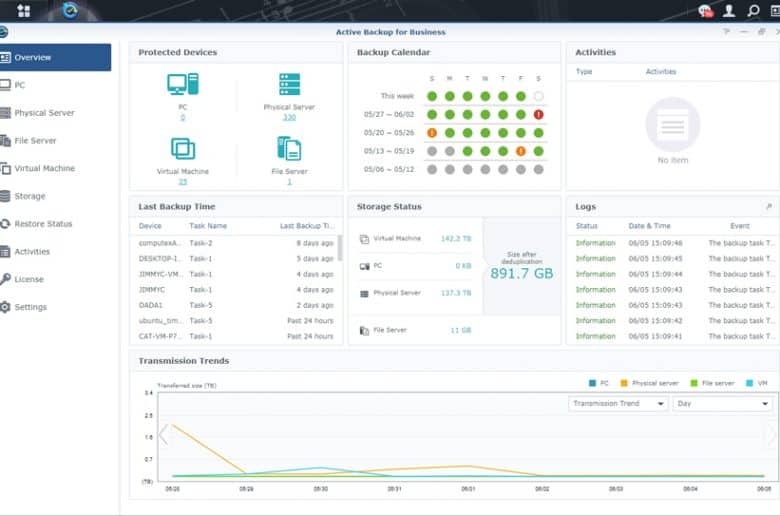Click the 891.7 GB deduplication value

pos(521,273)
